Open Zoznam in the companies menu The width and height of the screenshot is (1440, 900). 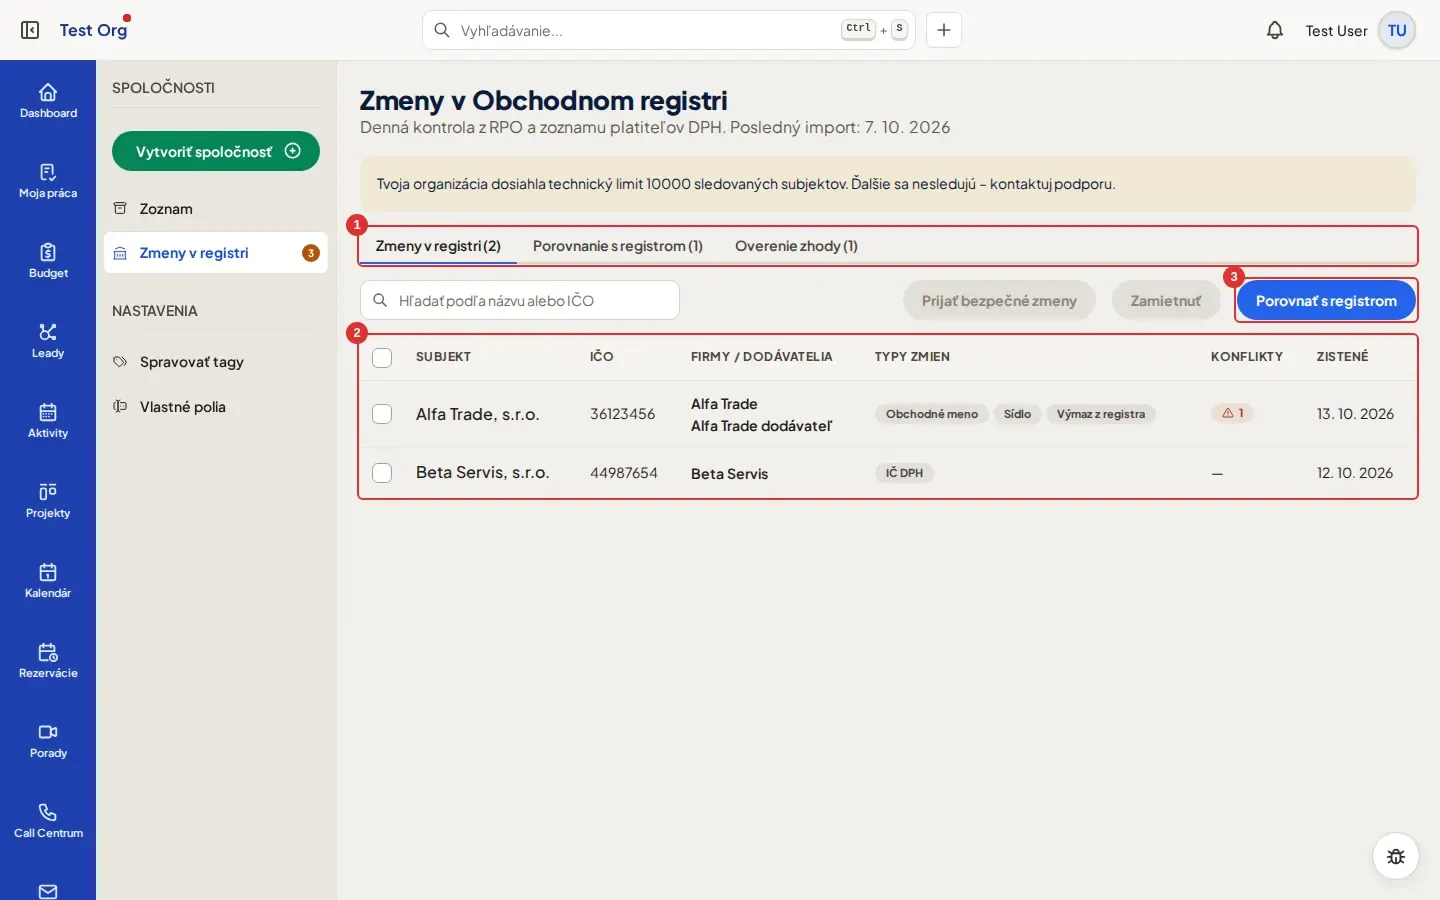[x=216, y=209]
